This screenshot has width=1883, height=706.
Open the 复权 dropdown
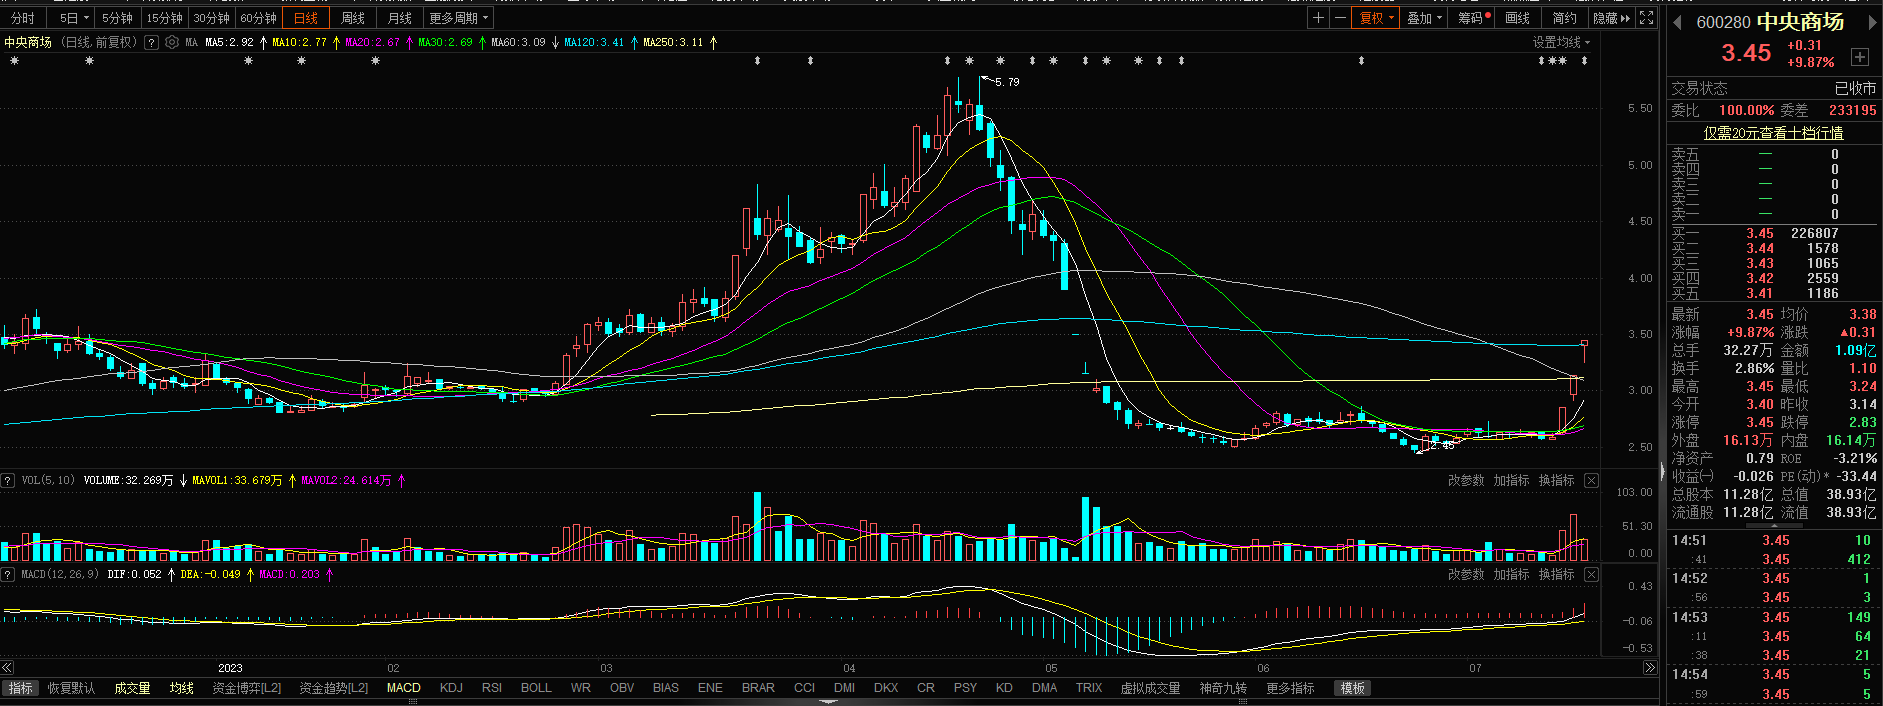point(1376,18)
